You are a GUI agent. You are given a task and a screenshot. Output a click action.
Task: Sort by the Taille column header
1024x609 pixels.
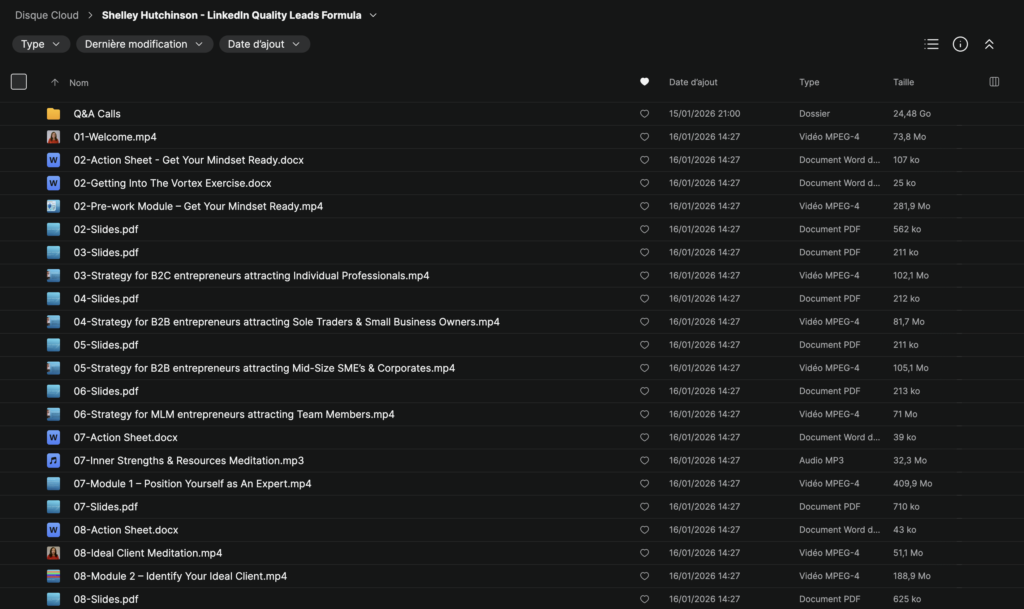tap(903, 82)
